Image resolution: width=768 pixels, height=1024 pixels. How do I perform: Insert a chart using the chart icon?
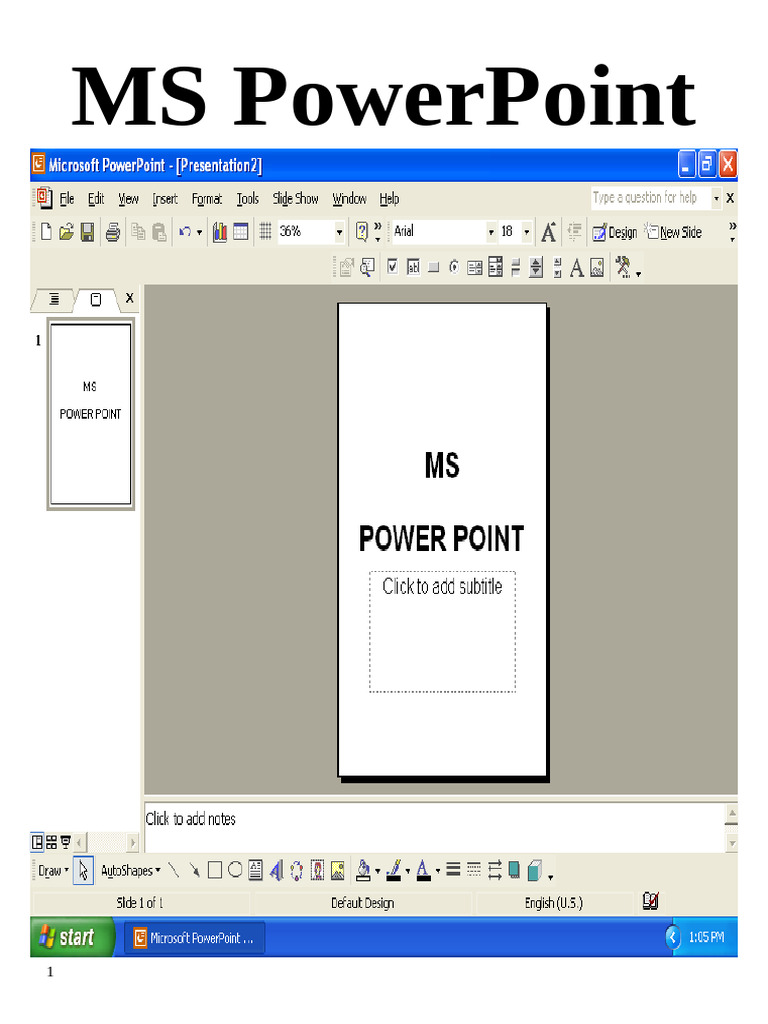[x=219, y=232]
